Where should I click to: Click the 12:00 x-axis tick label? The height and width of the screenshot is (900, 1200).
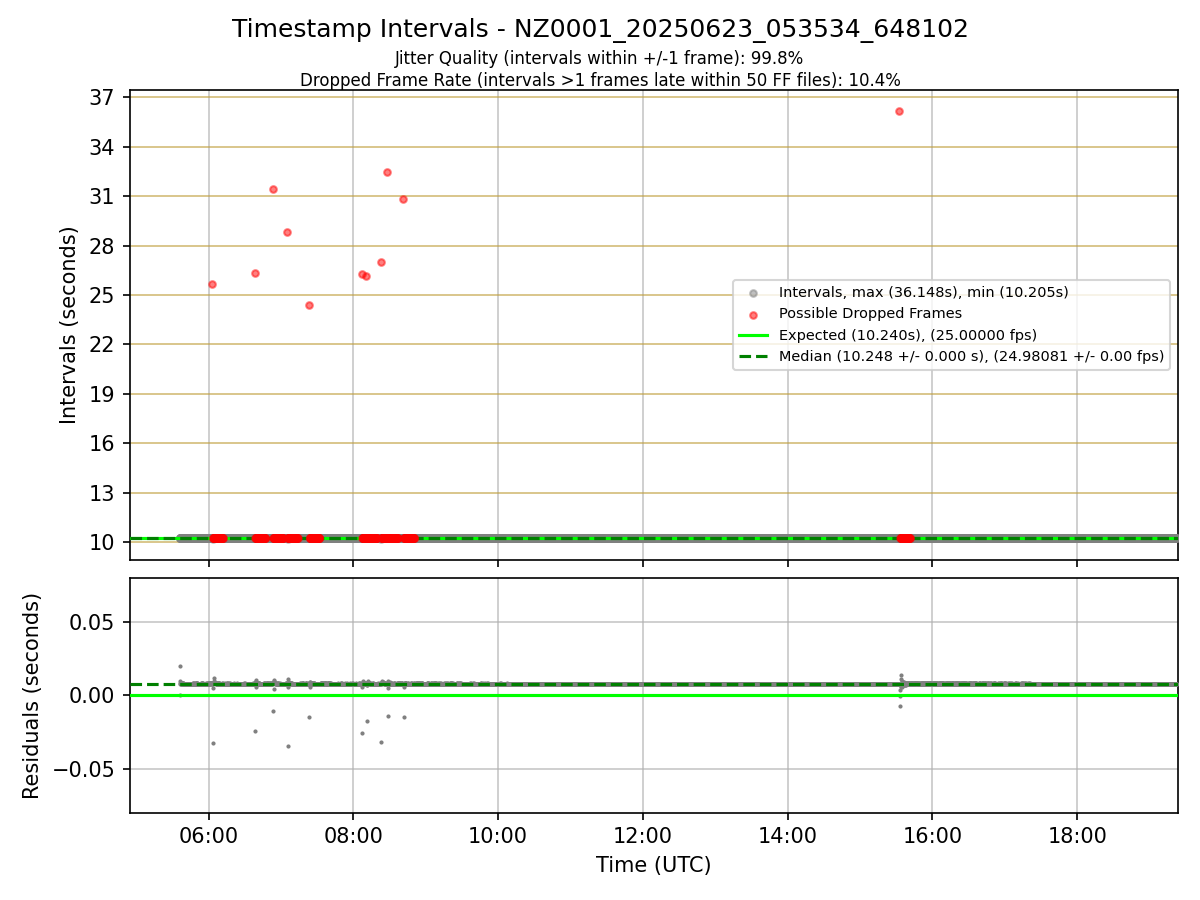tap(643, 836)
